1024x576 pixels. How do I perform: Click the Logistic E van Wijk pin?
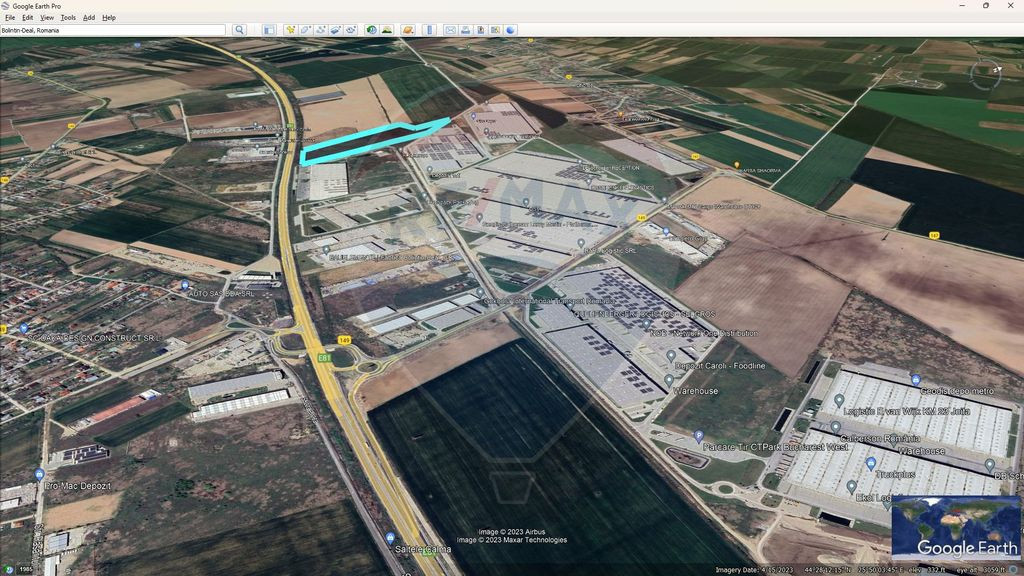pyautogui.click(x=839, y=400)
